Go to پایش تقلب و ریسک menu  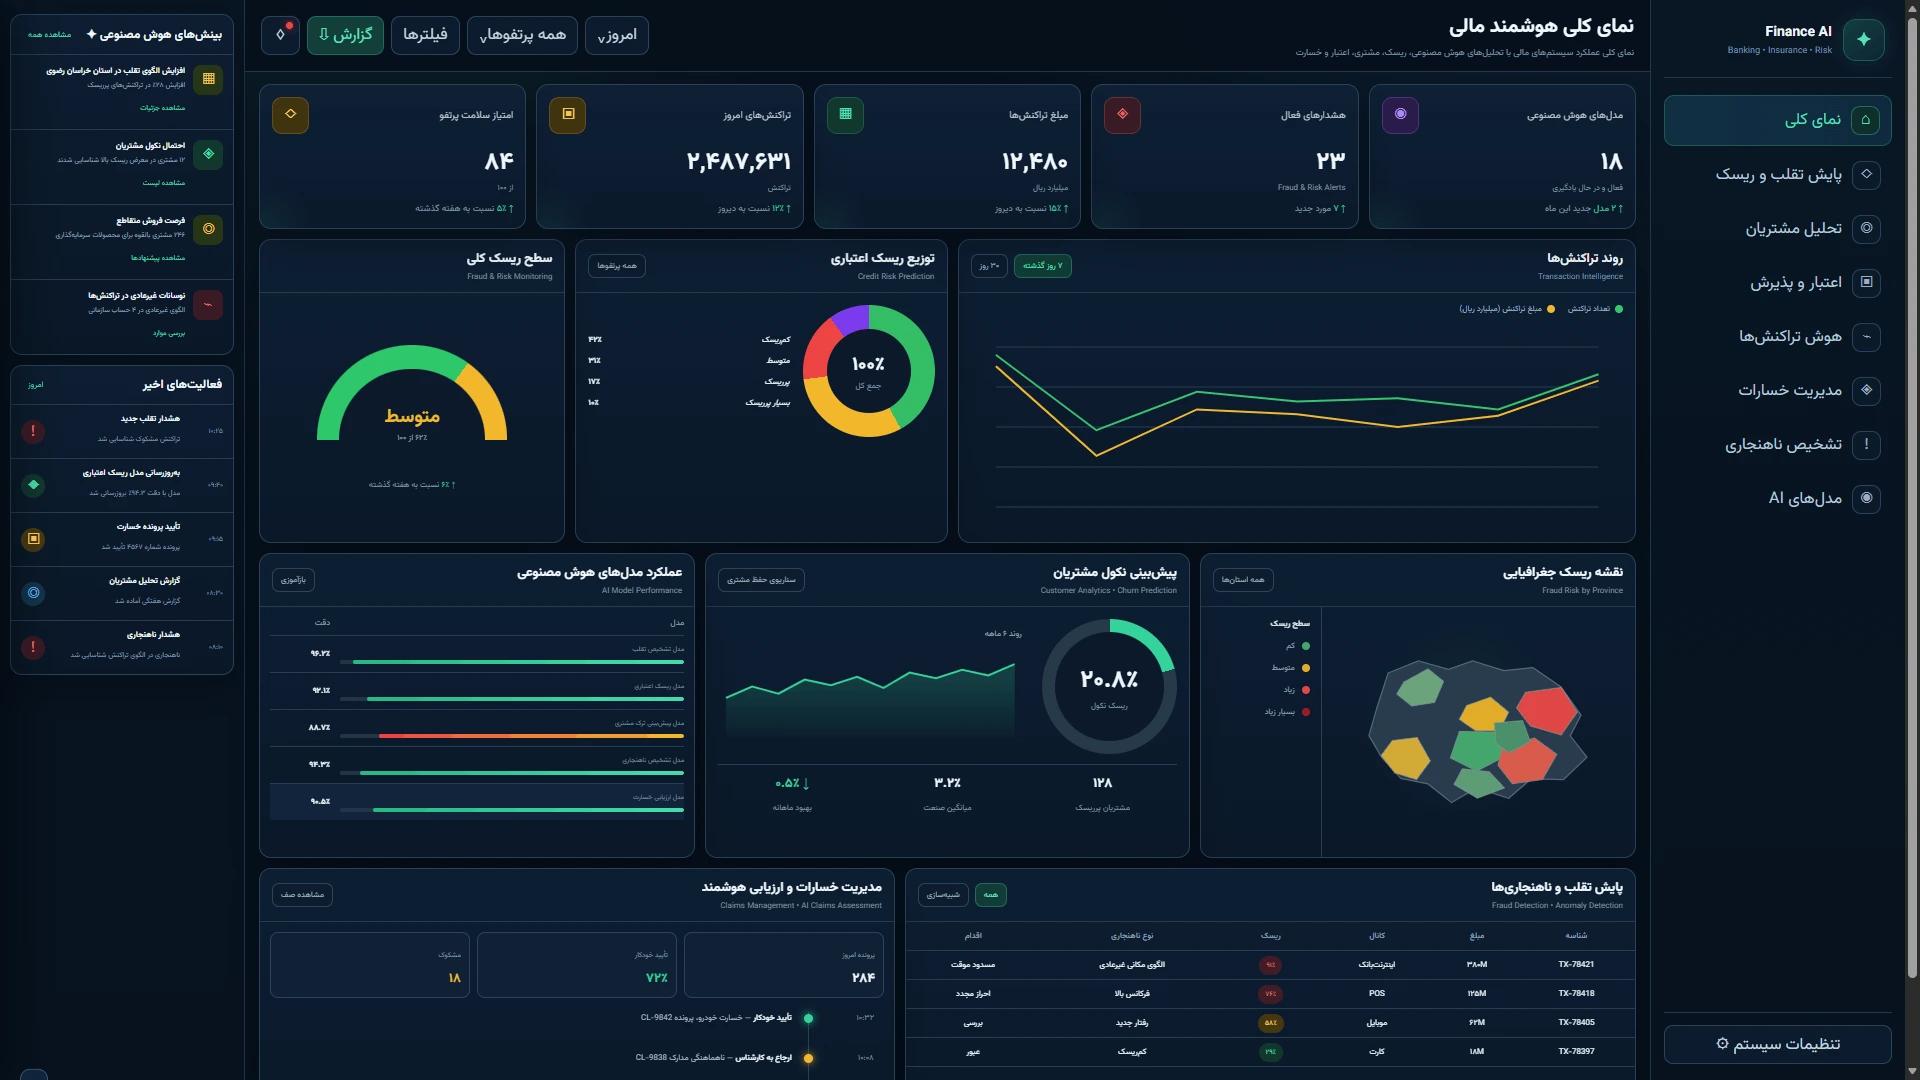pyautogui.click(x=1778, y=175)
